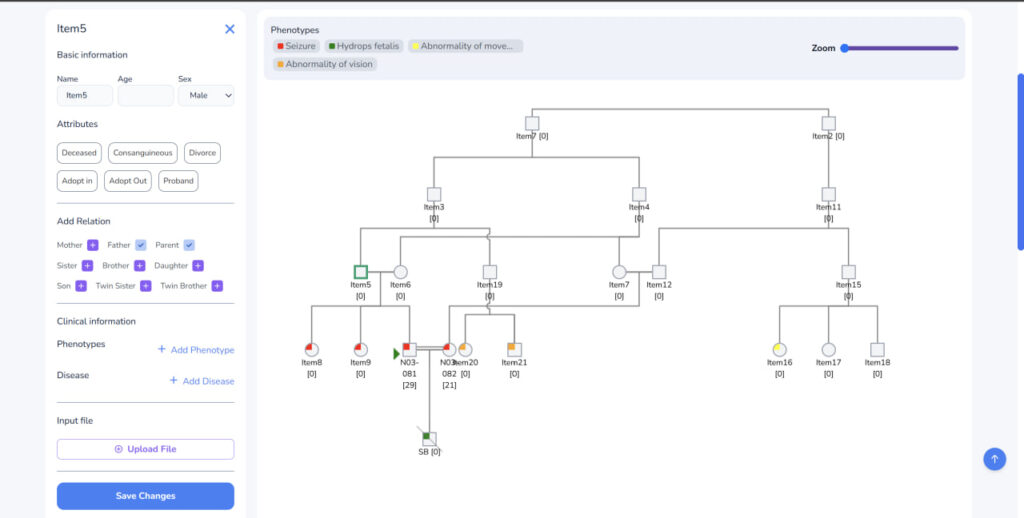This screenshot has height=518, width=1024.
Task: Click the Zoom slider handle
Action: [x=844, y=48]
